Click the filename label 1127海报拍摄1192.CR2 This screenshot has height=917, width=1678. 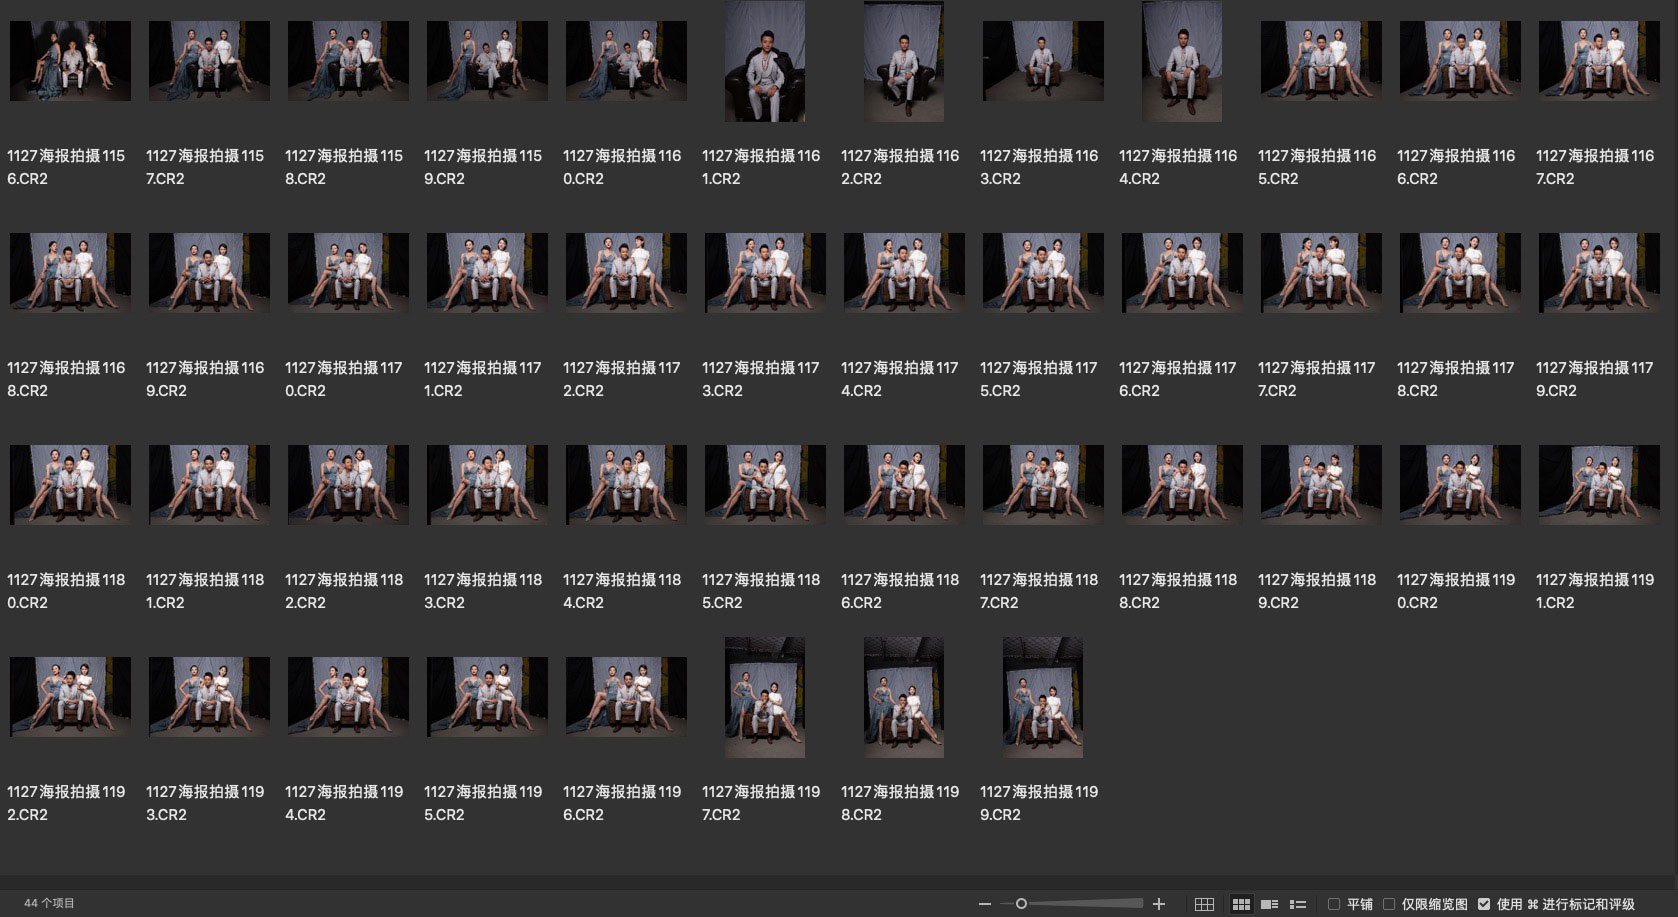(66, 803)
